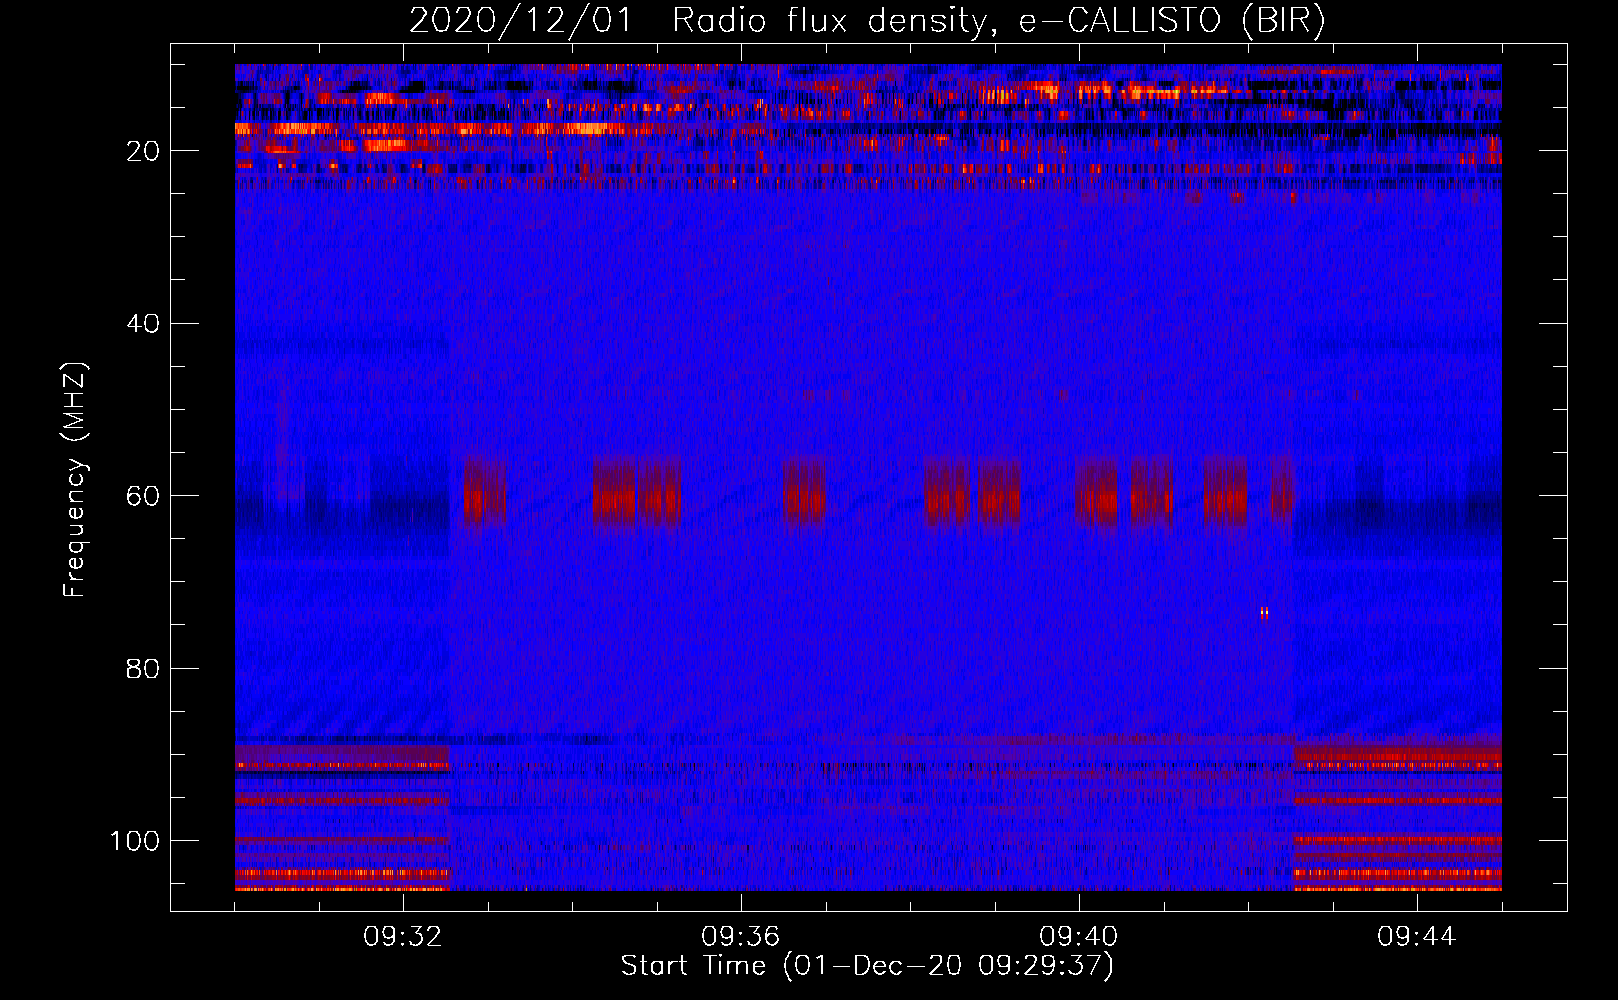Click the 60 MHz frequency tick label

(x=143, y=496)
